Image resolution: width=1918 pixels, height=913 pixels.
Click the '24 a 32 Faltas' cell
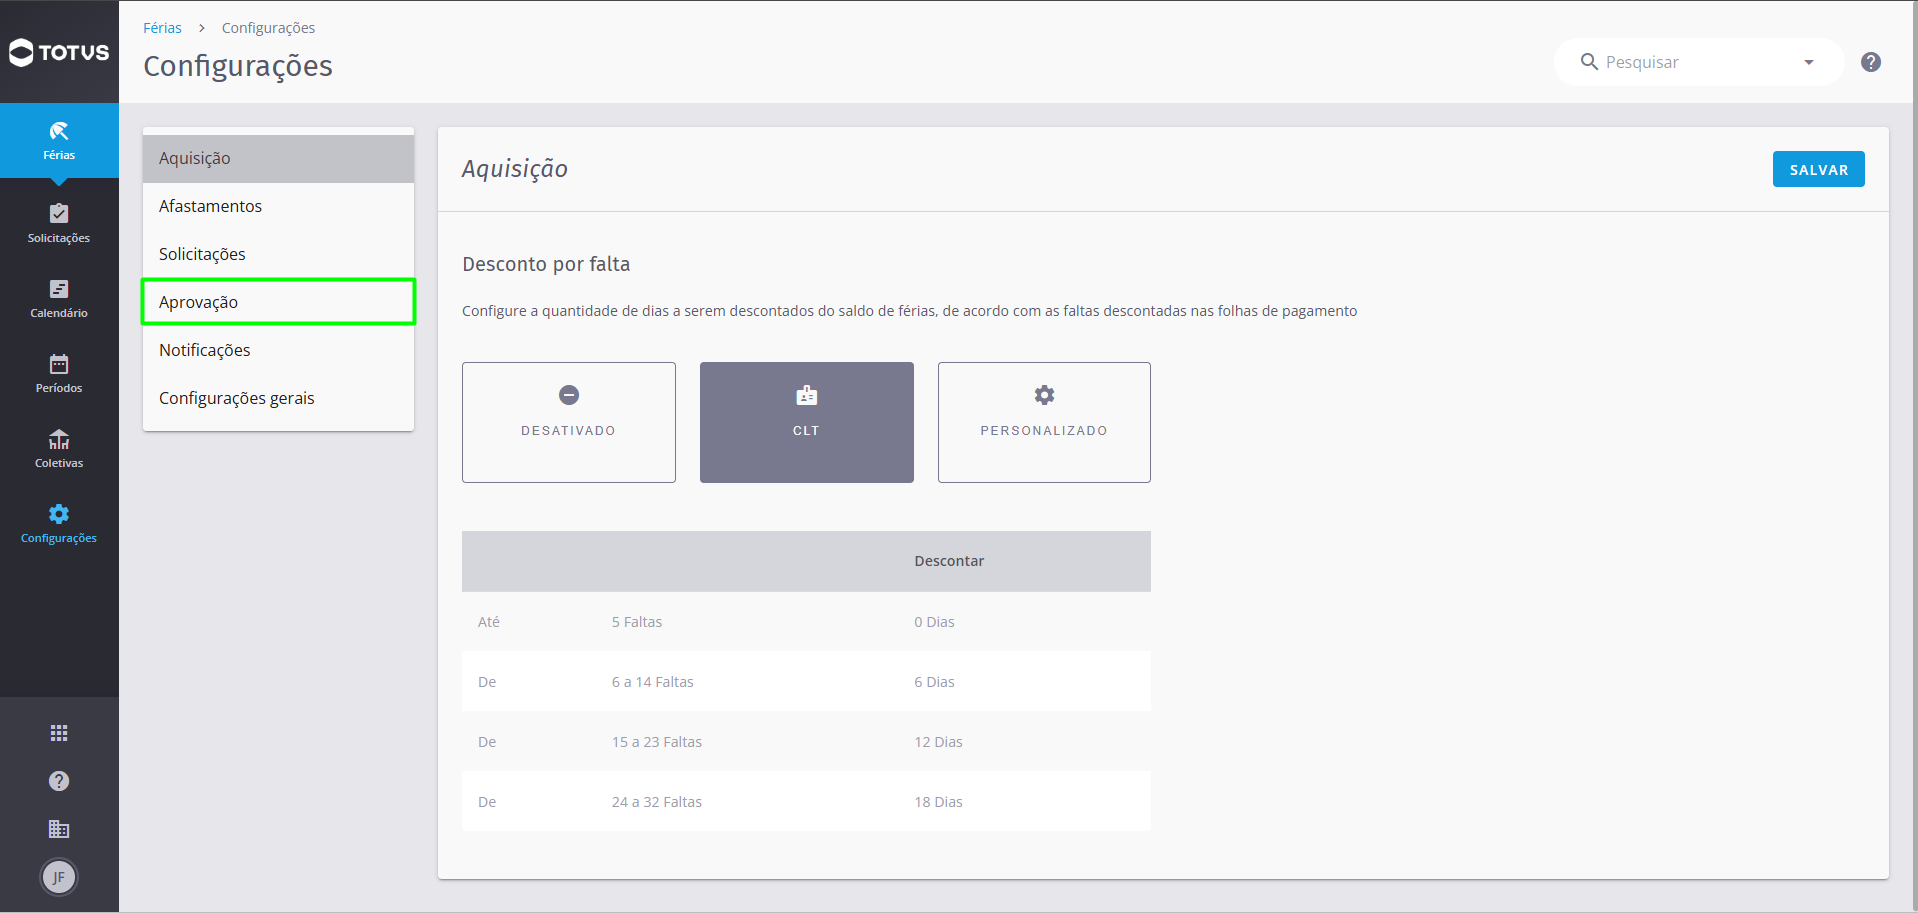pyautogui.click(x=657, y=802)
